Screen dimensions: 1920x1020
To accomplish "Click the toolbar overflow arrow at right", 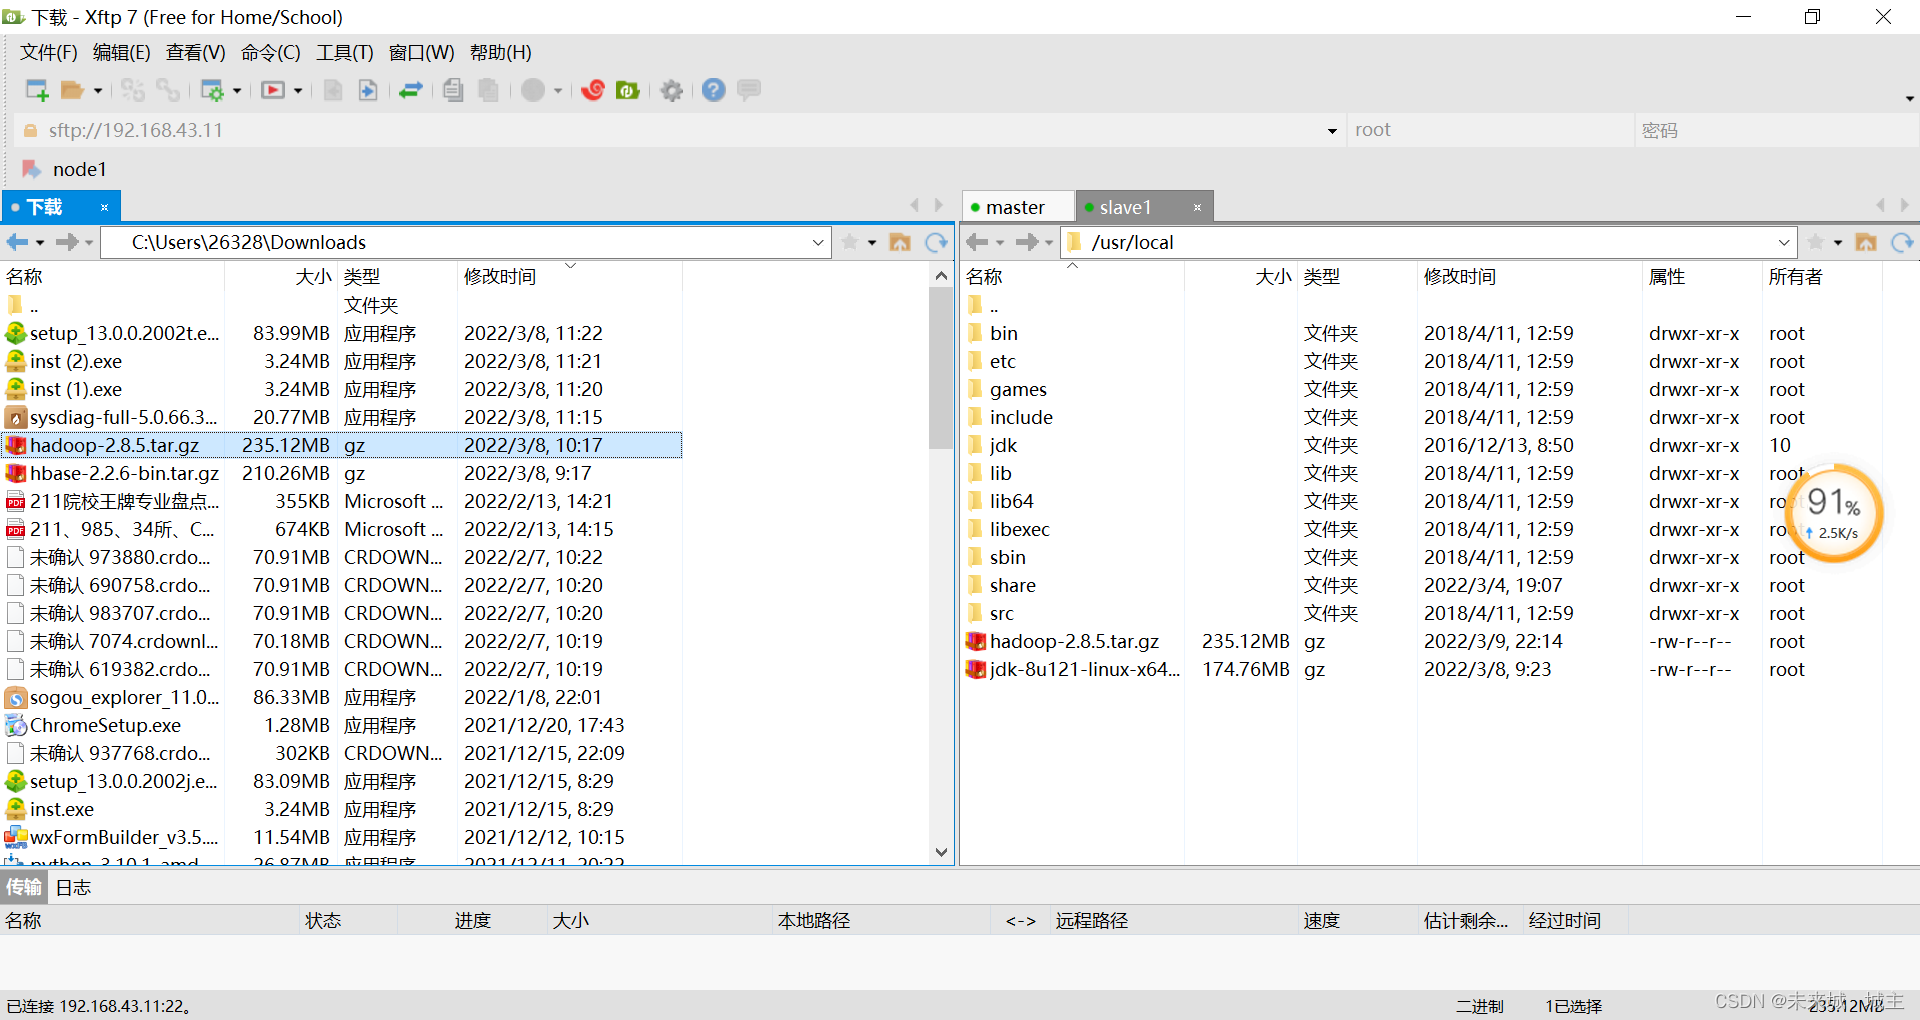I will coord(1909,98).
